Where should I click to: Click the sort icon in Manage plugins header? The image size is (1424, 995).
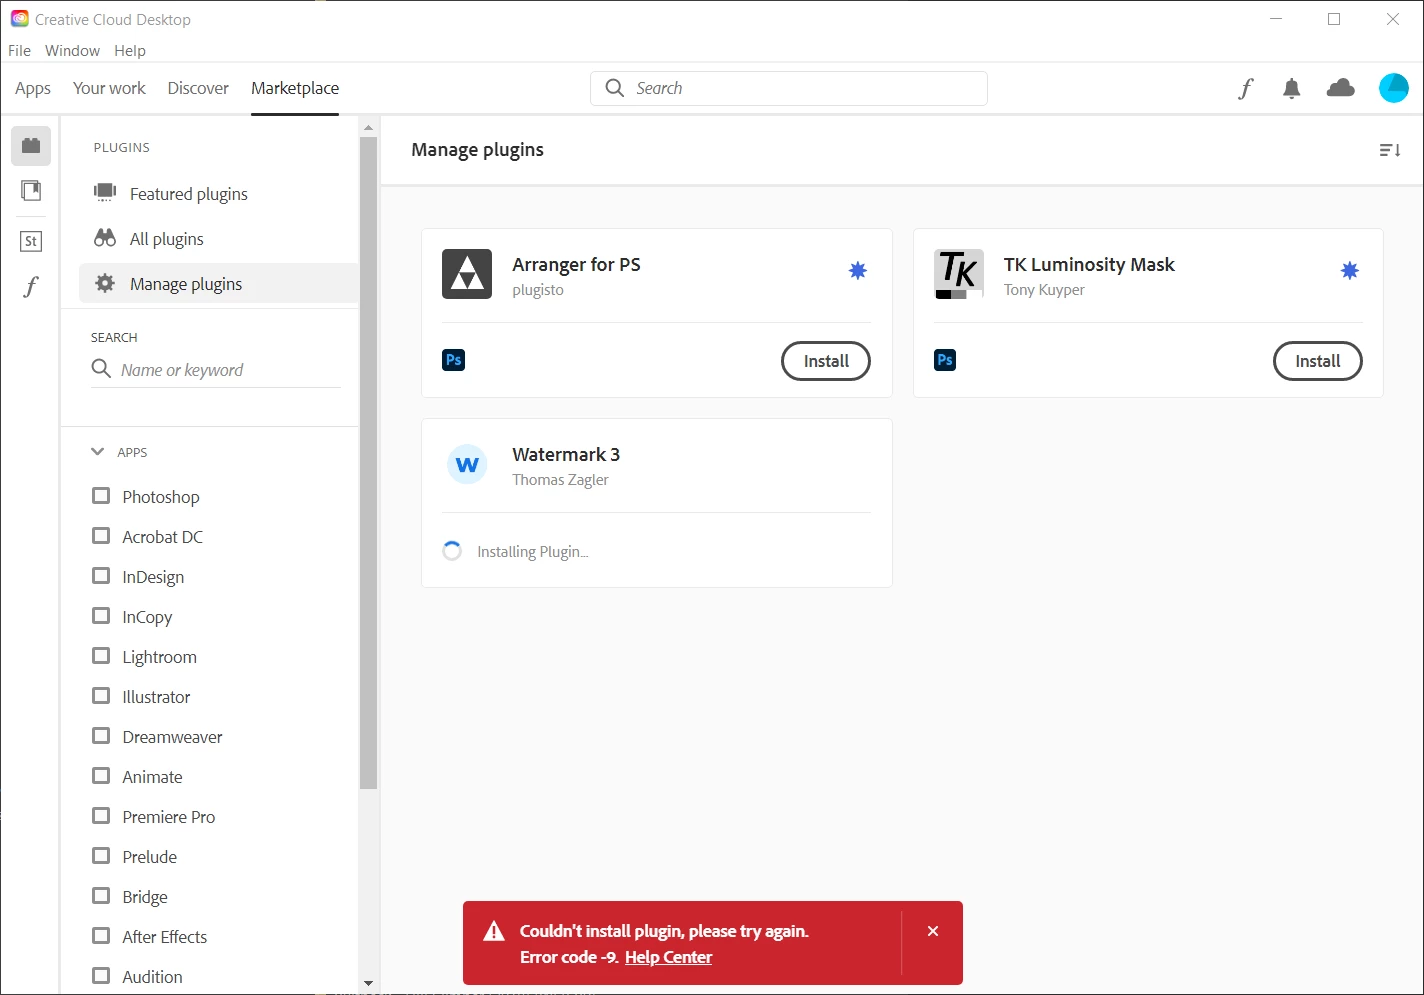[x=1390, y=150]
